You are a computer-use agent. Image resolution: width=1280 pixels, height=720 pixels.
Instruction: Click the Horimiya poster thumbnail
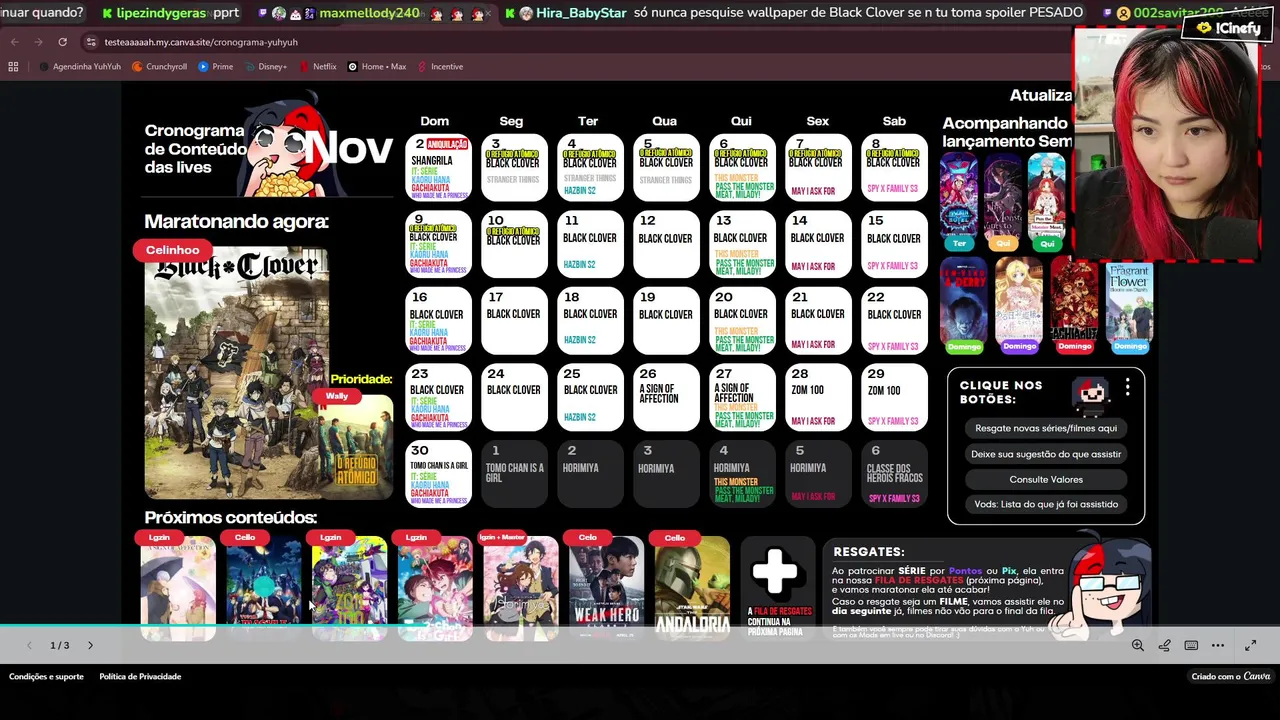coord(521,588)
